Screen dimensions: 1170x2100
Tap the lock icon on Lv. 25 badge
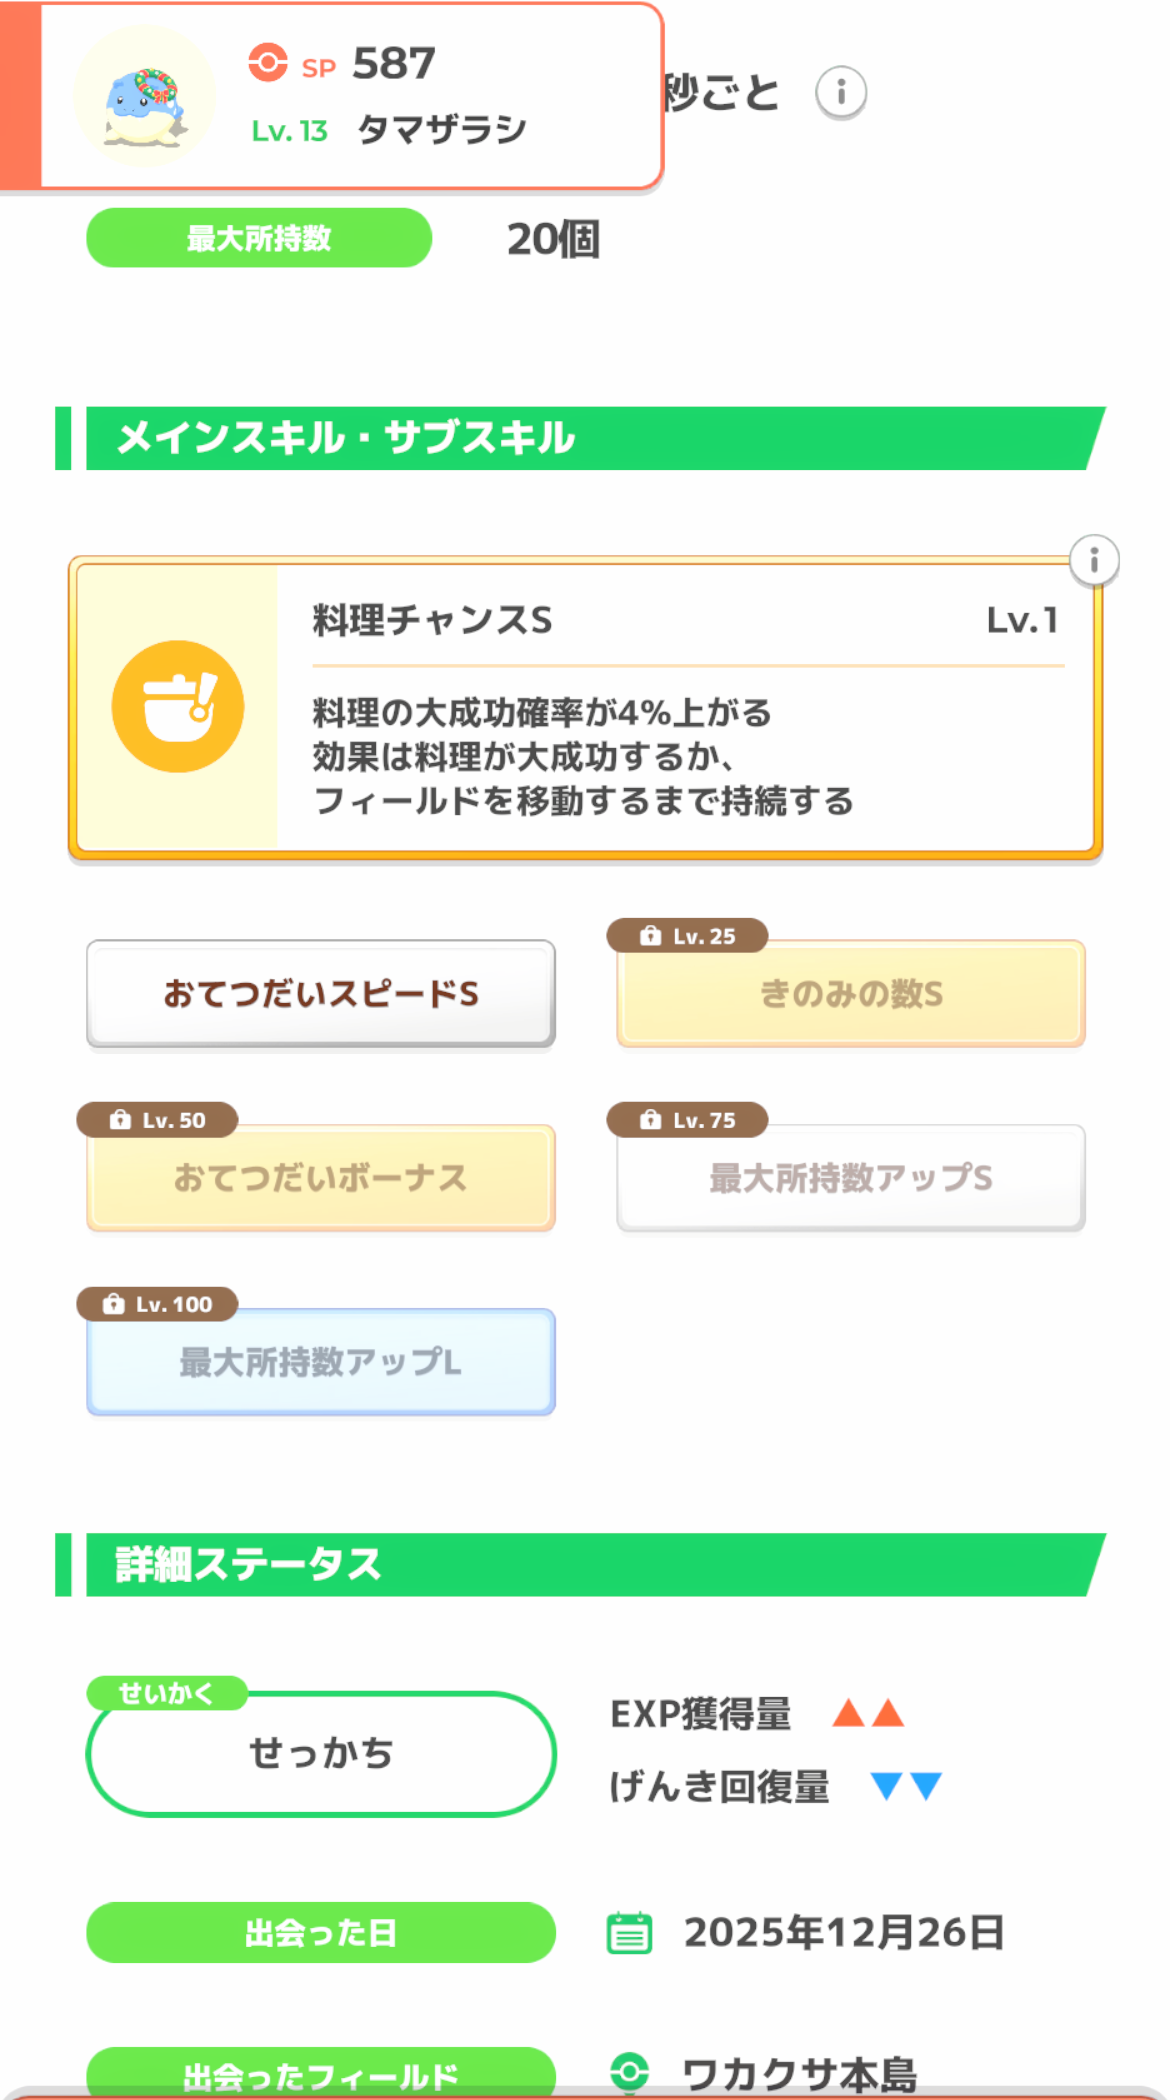[x=650, y=936]
